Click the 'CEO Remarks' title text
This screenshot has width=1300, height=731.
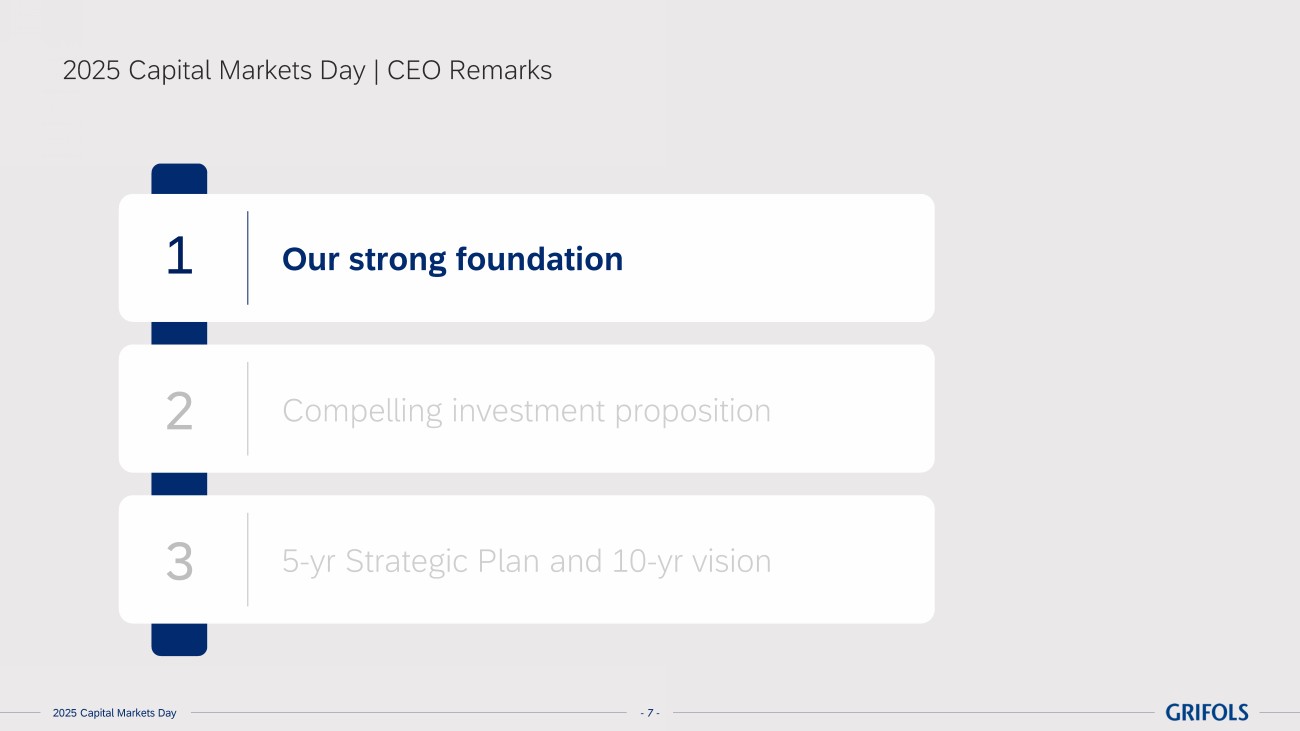469,71
